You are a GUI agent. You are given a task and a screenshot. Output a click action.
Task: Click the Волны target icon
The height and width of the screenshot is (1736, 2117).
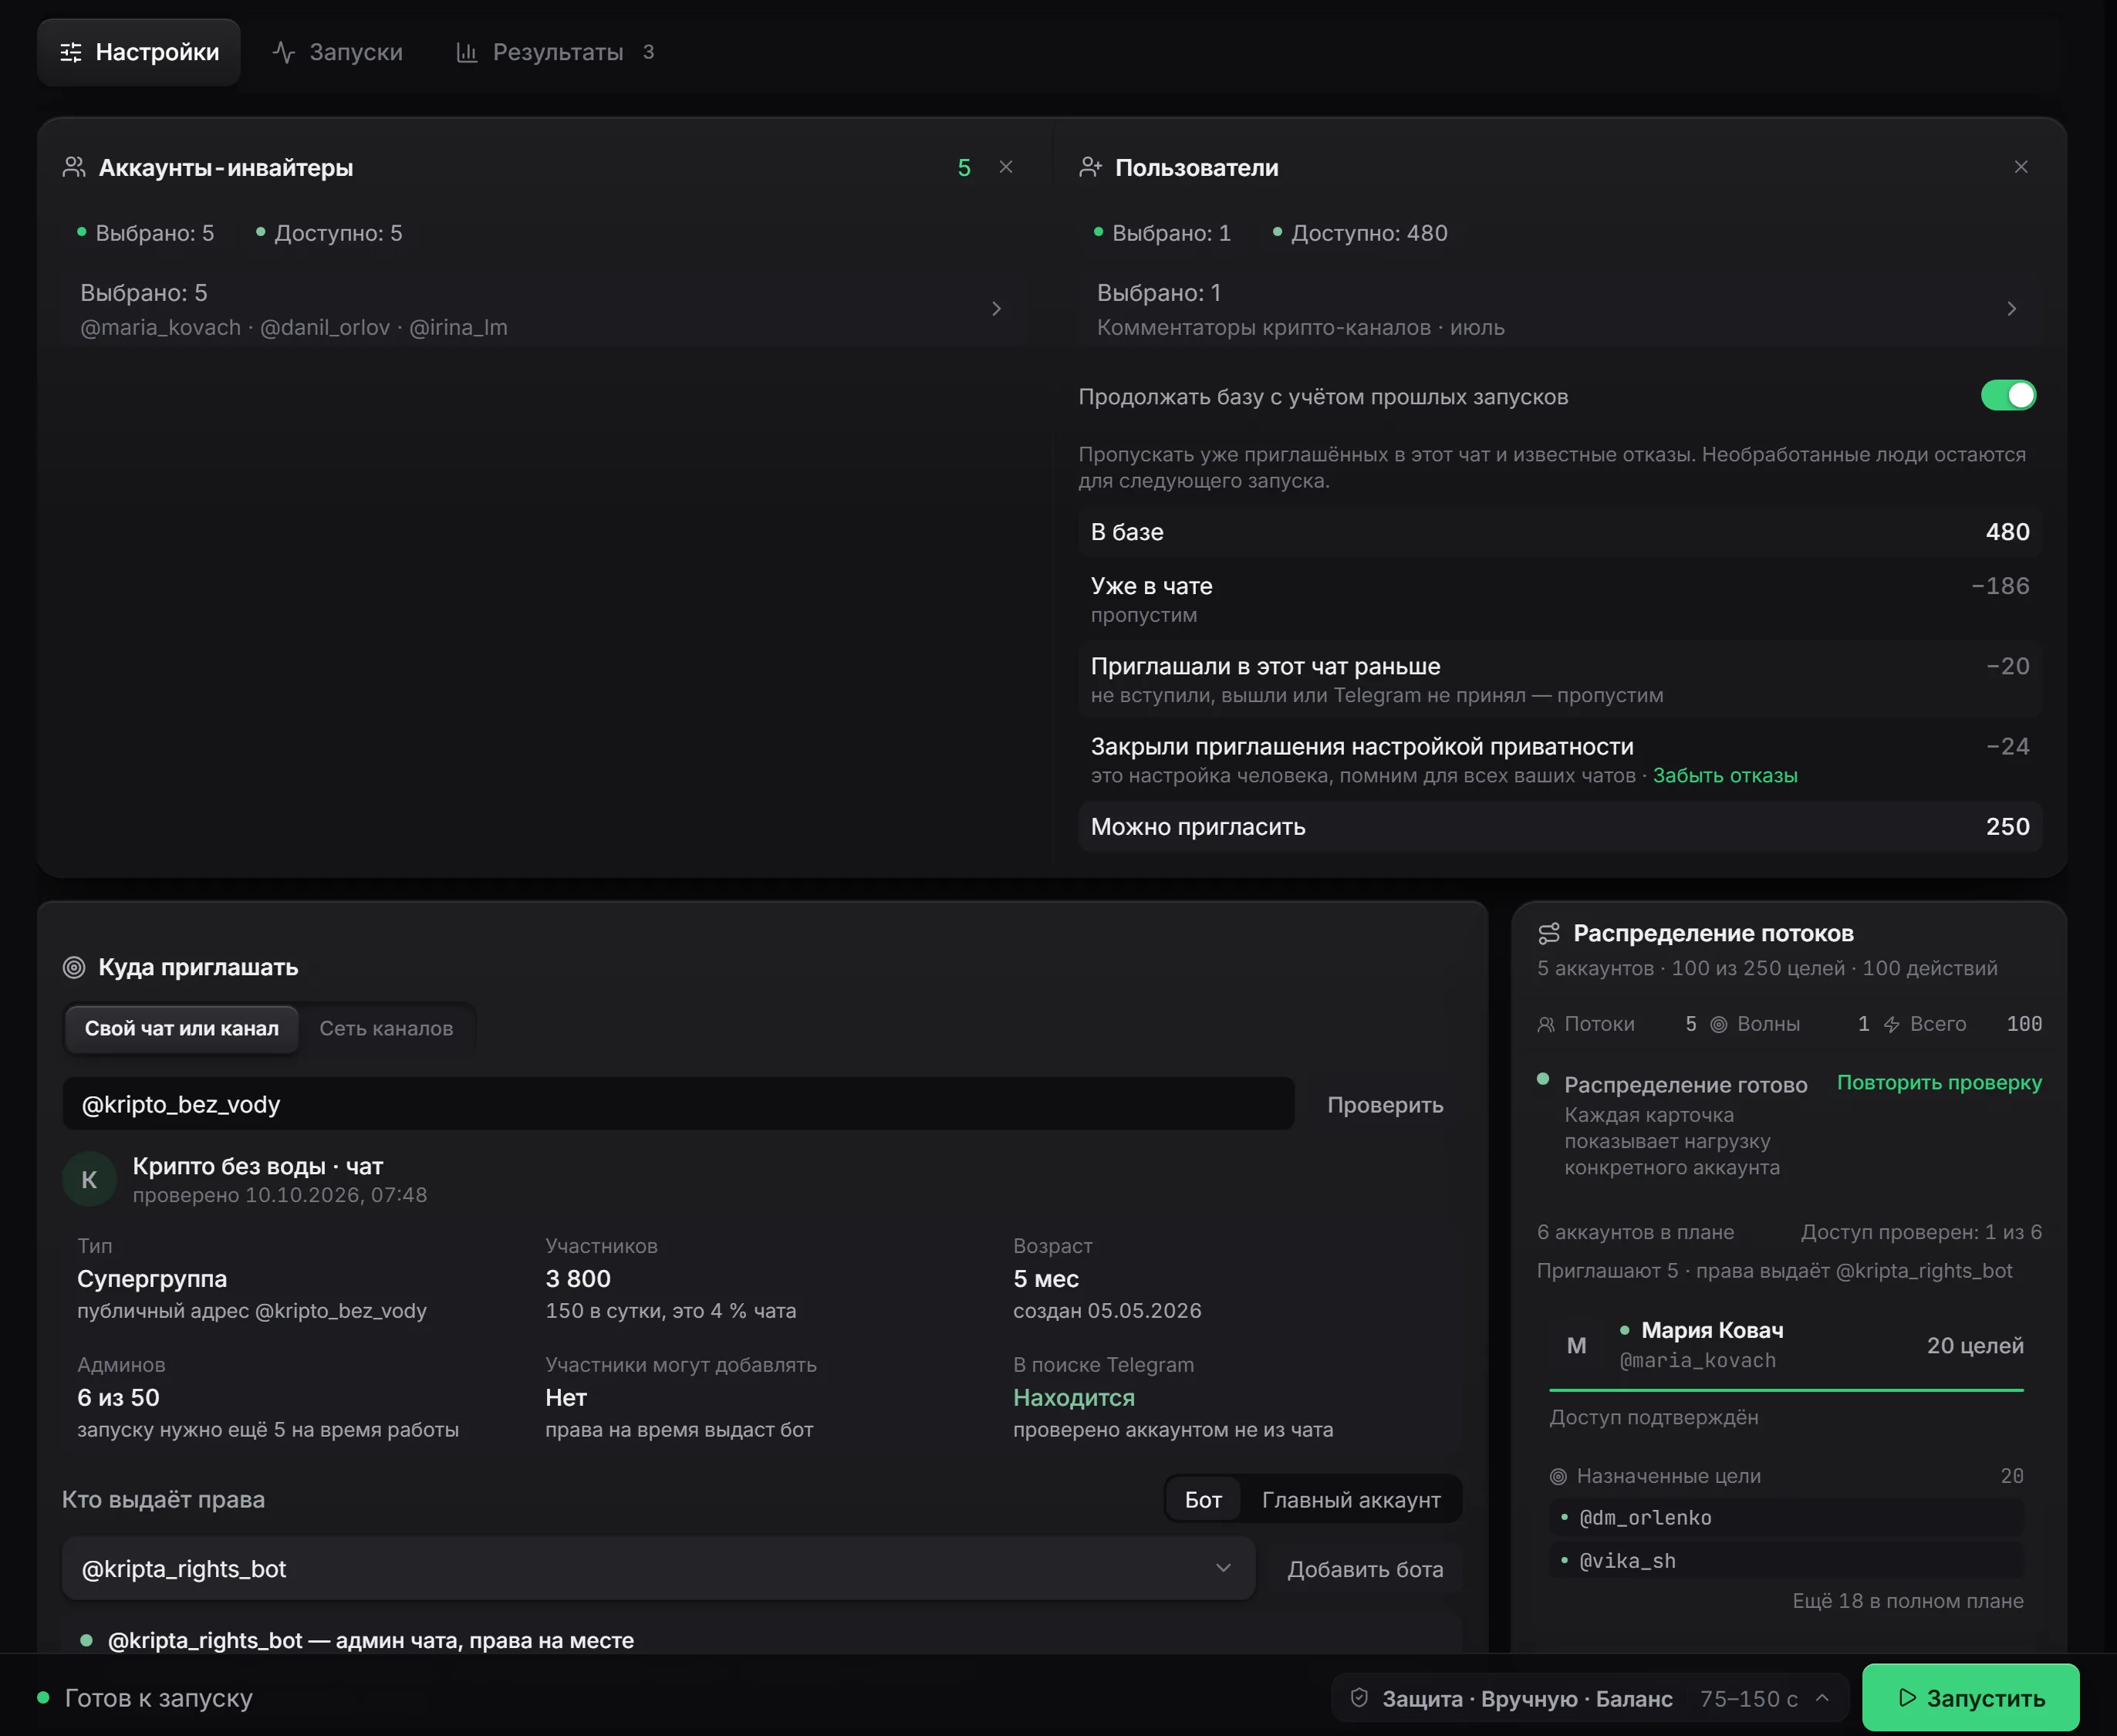point(1718,1024)
